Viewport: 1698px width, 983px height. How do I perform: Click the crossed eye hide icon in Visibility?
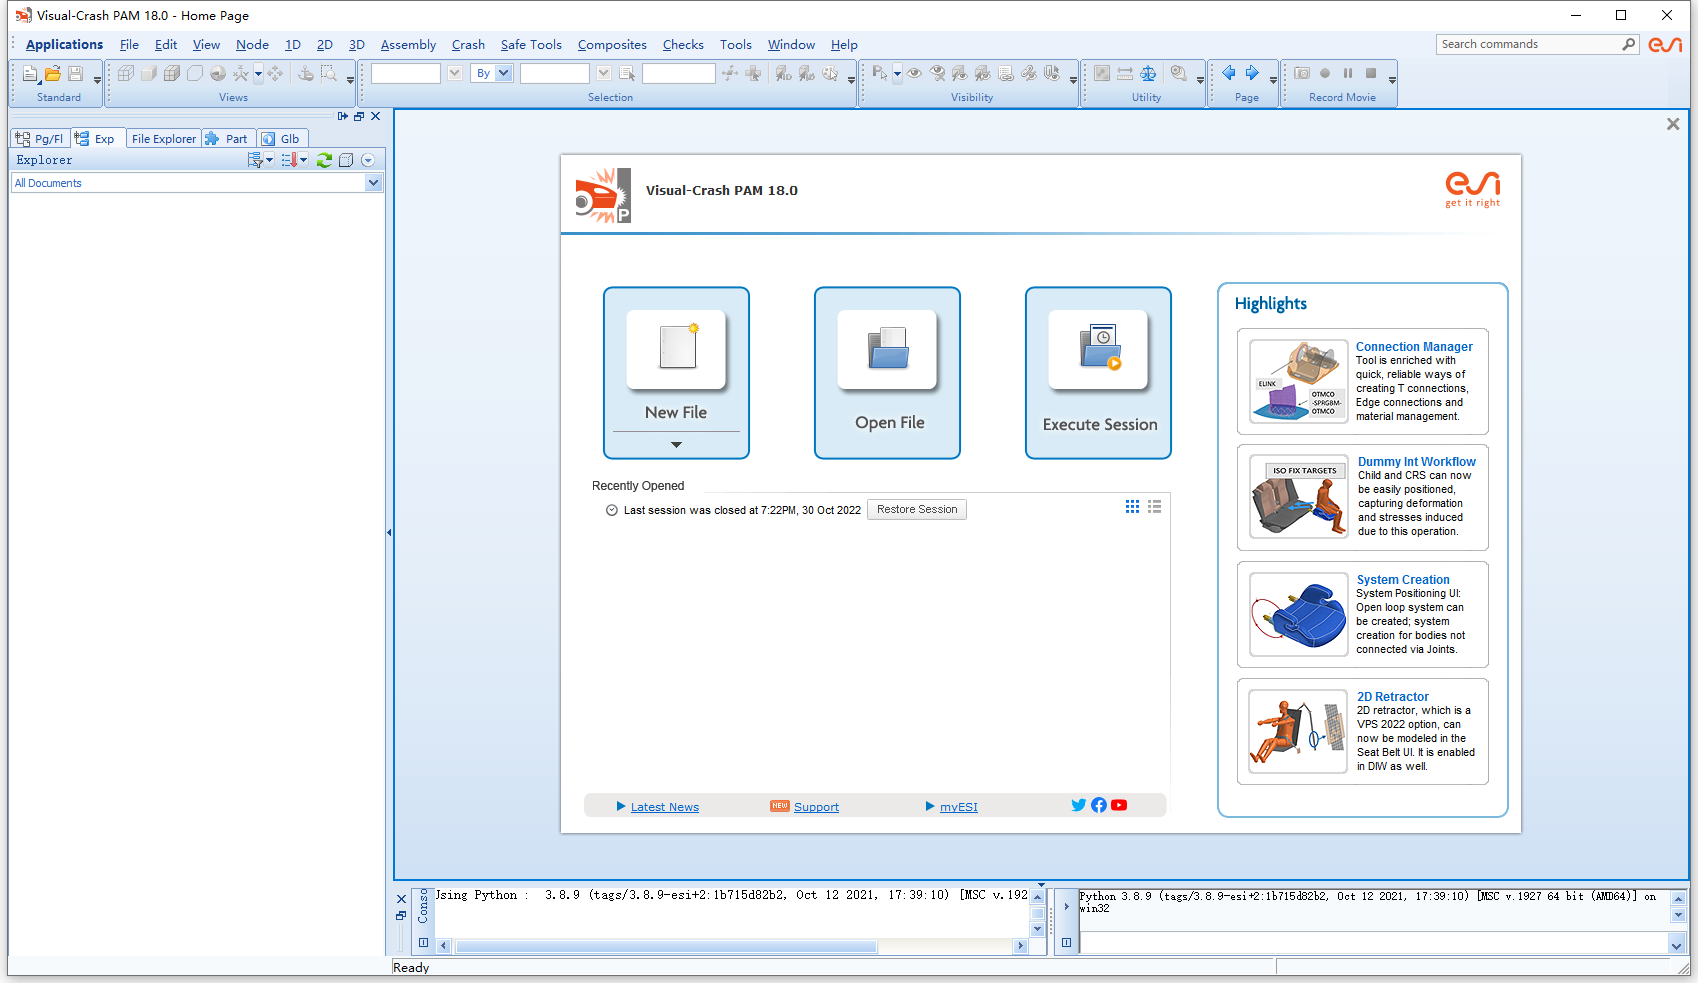pyautogui.click(x=937, y=74)
